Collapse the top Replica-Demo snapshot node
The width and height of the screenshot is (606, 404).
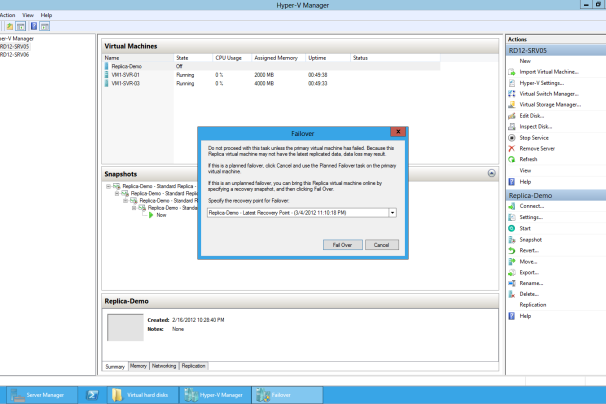[x=109, y=186]
